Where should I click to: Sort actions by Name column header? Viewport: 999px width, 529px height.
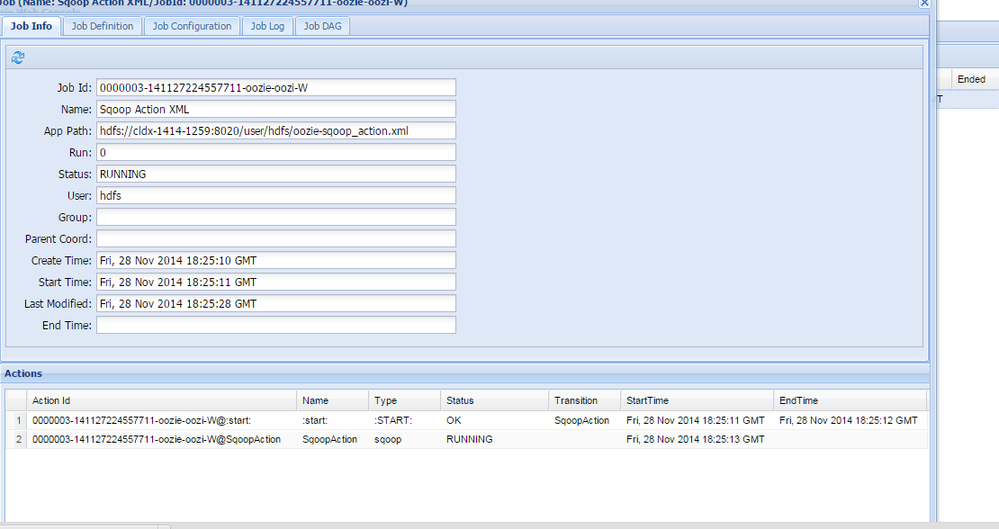[x=333, y=400]
